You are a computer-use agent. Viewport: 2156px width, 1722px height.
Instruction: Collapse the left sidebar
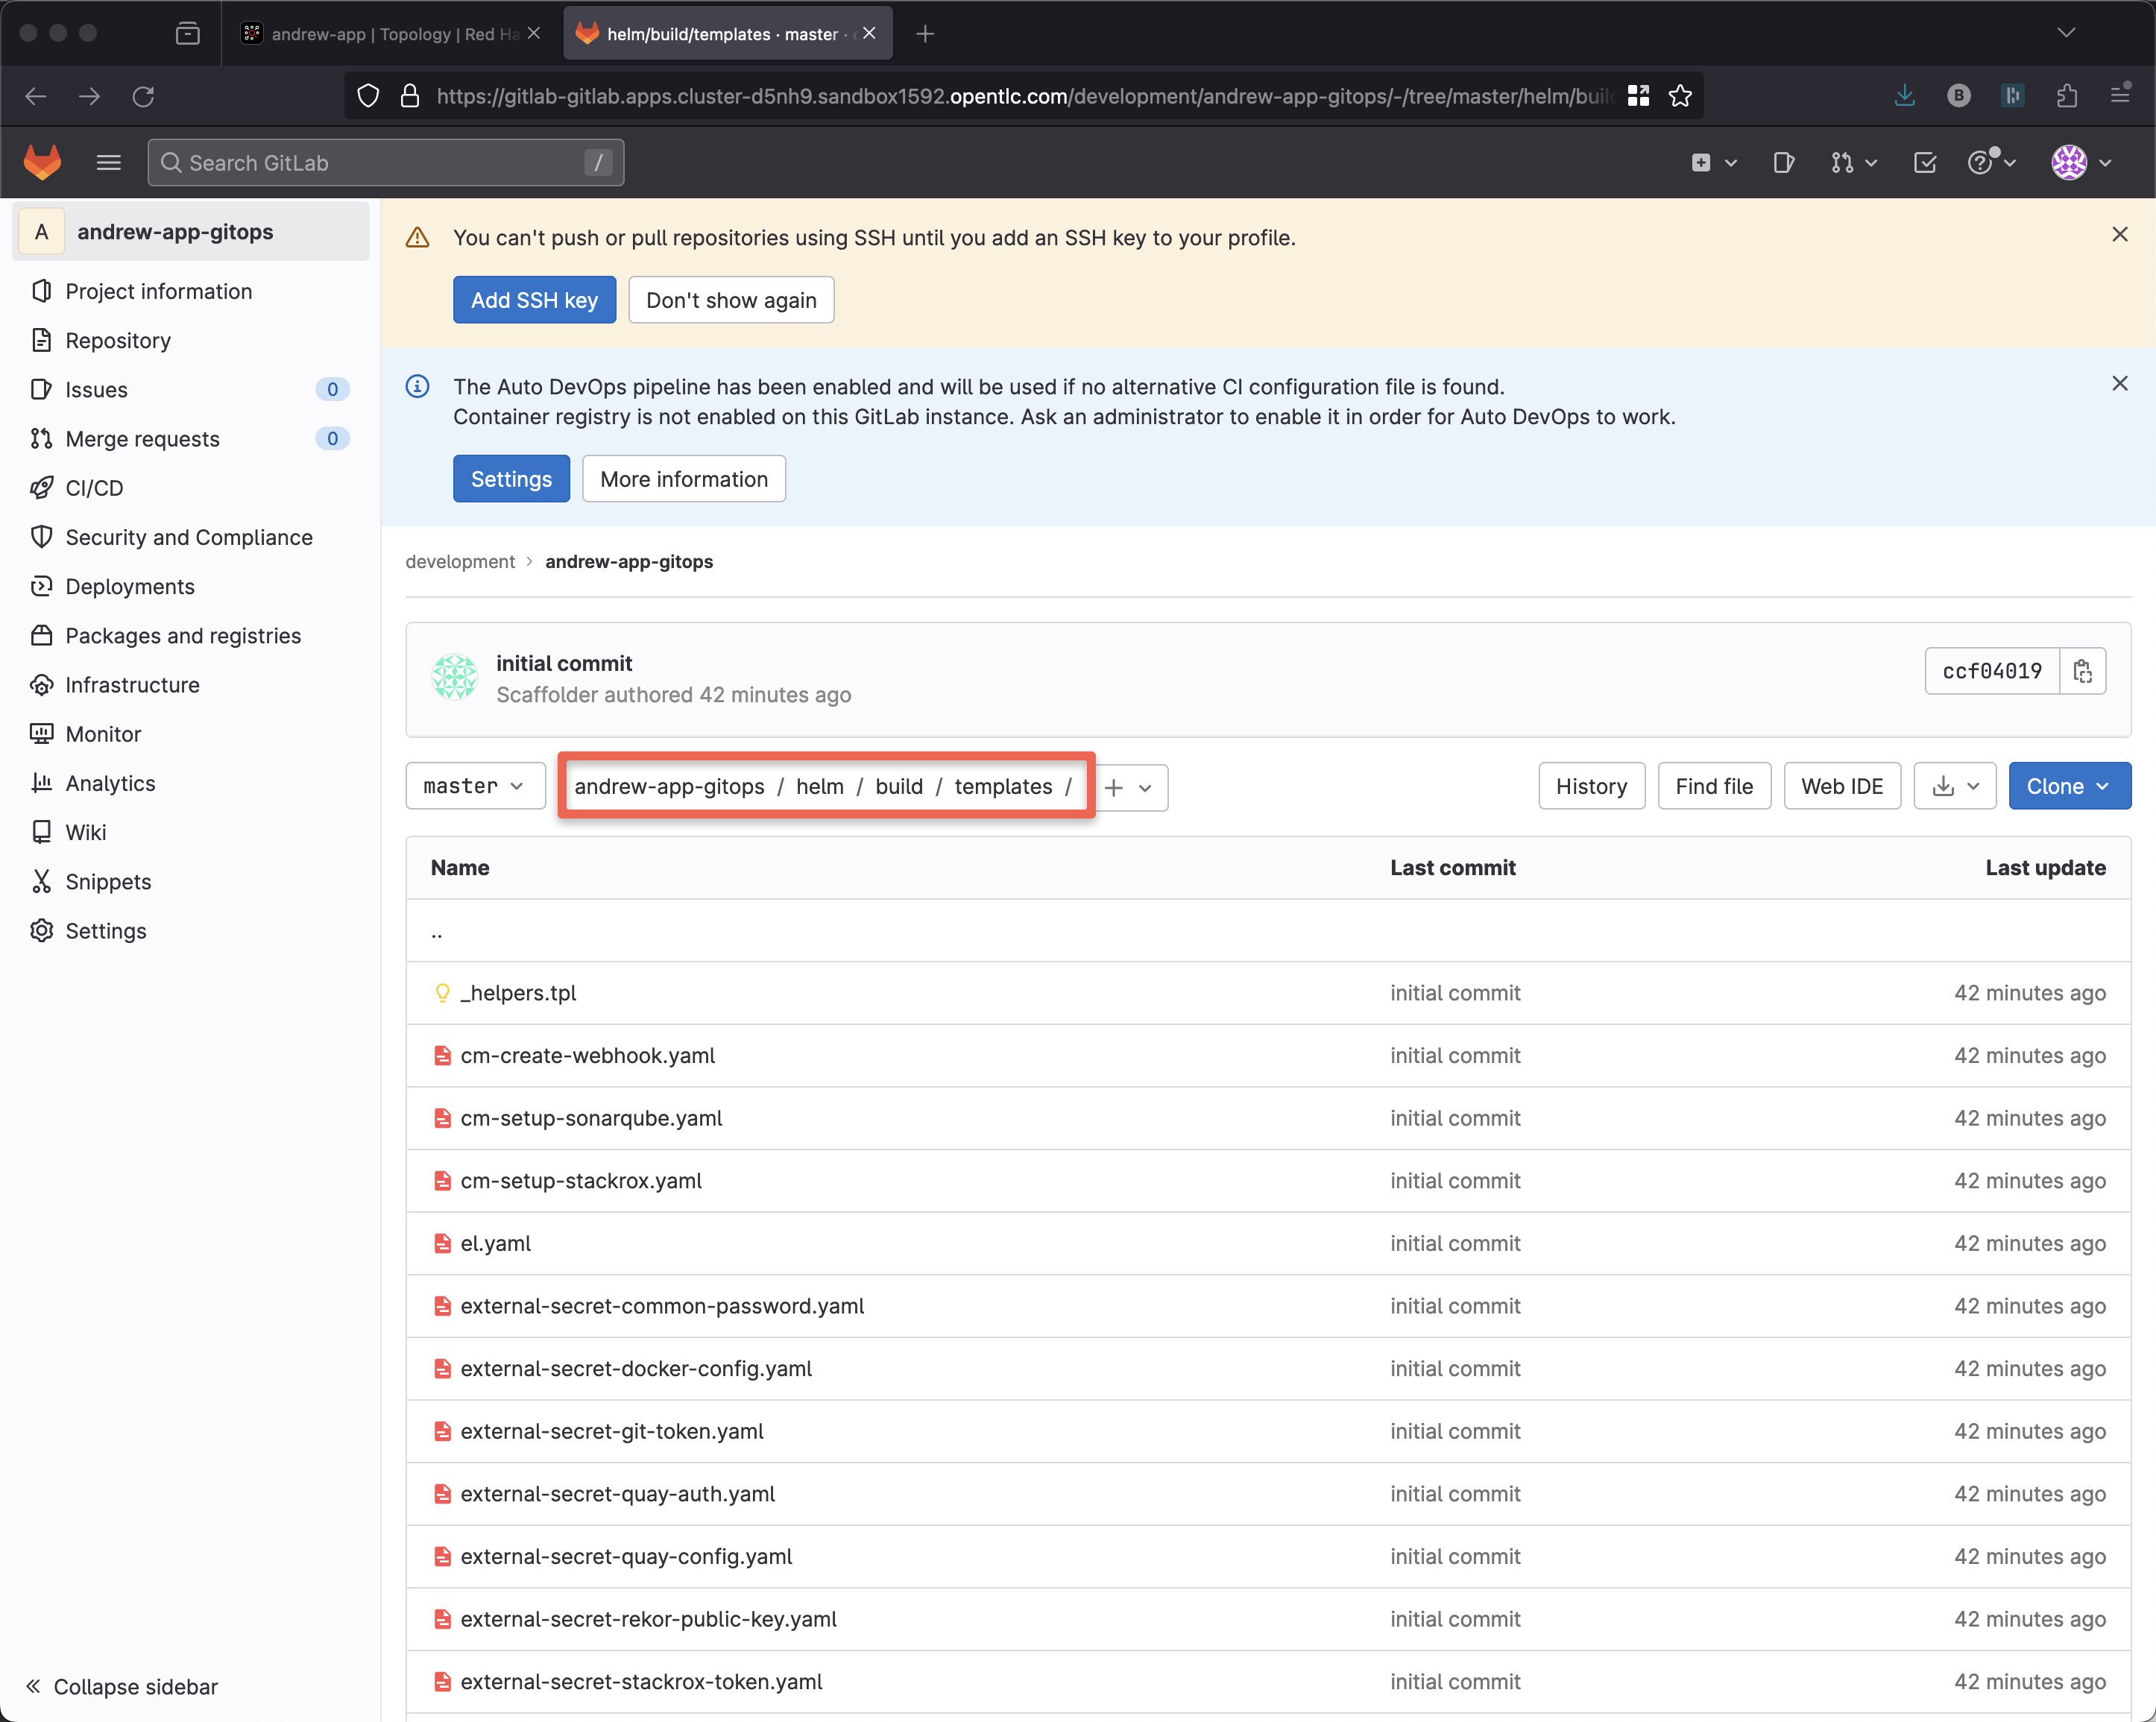point(122,1686)
